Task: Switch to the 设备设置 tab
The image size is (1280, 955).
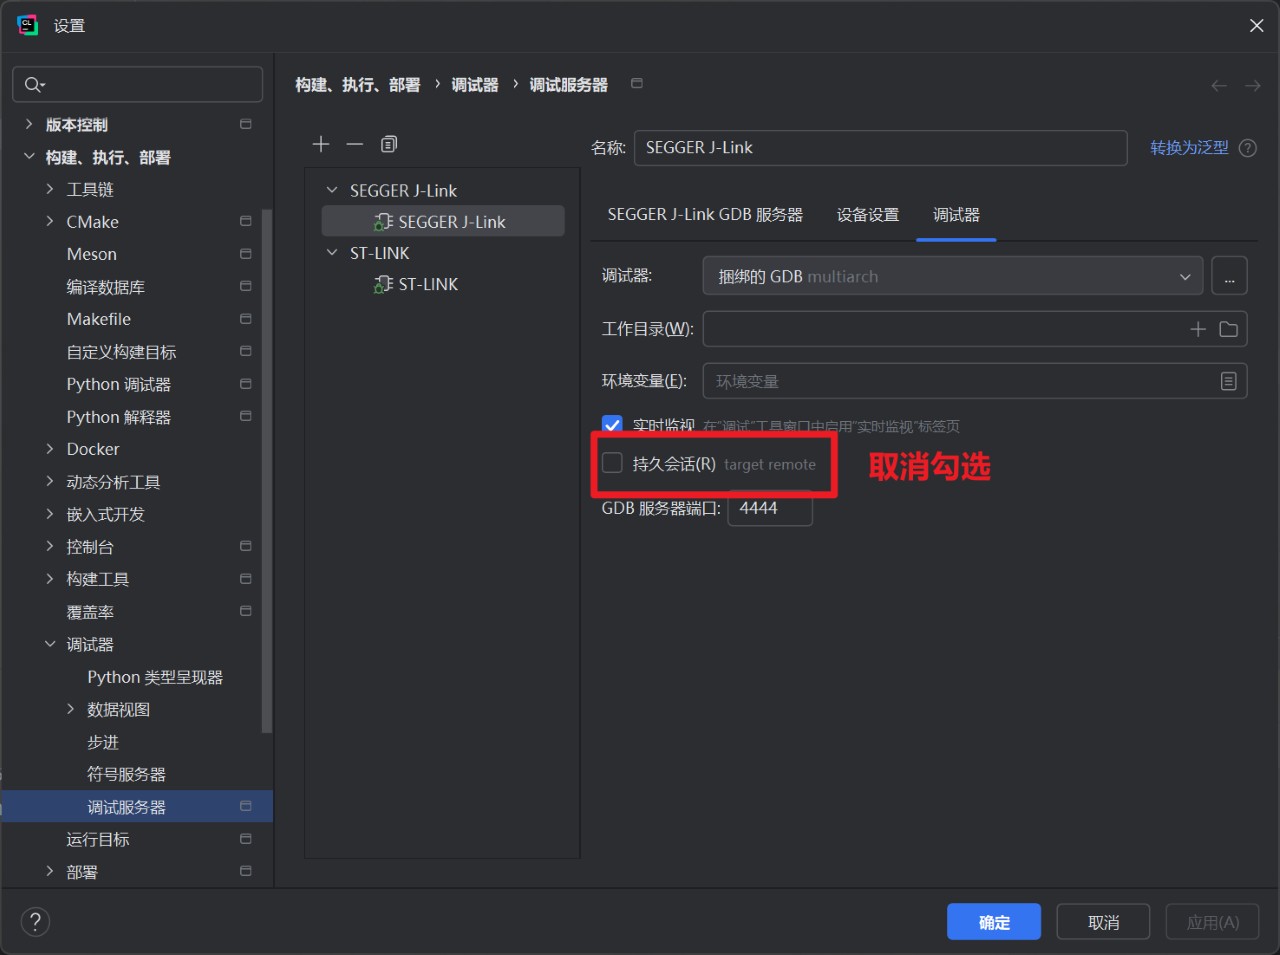Action: (x=868, y=215)
